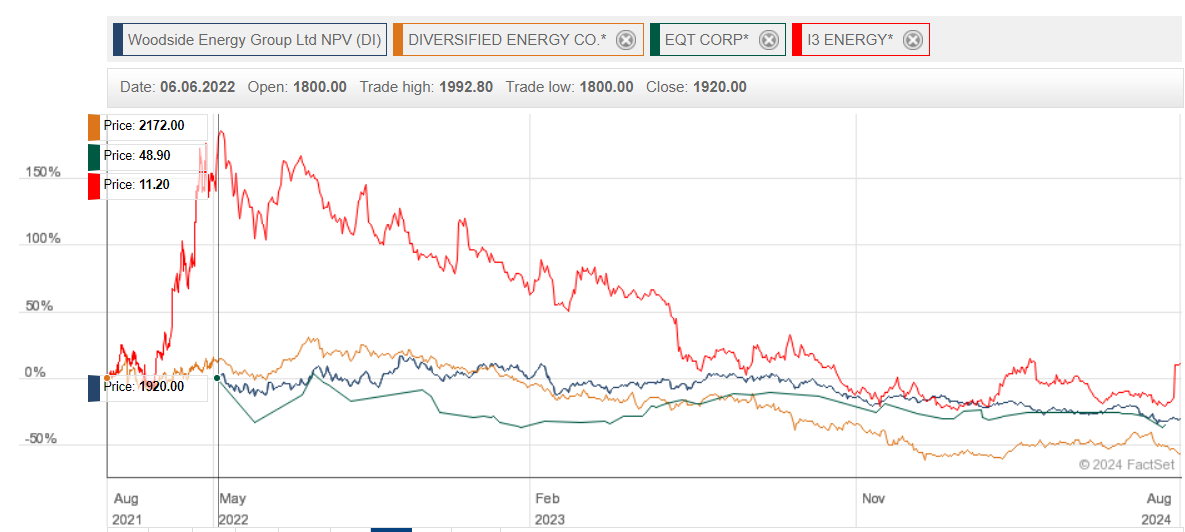1185x532 pixels.
Task: Click the navy Price 1920.00 tooltip
Action: click(147, 387)
